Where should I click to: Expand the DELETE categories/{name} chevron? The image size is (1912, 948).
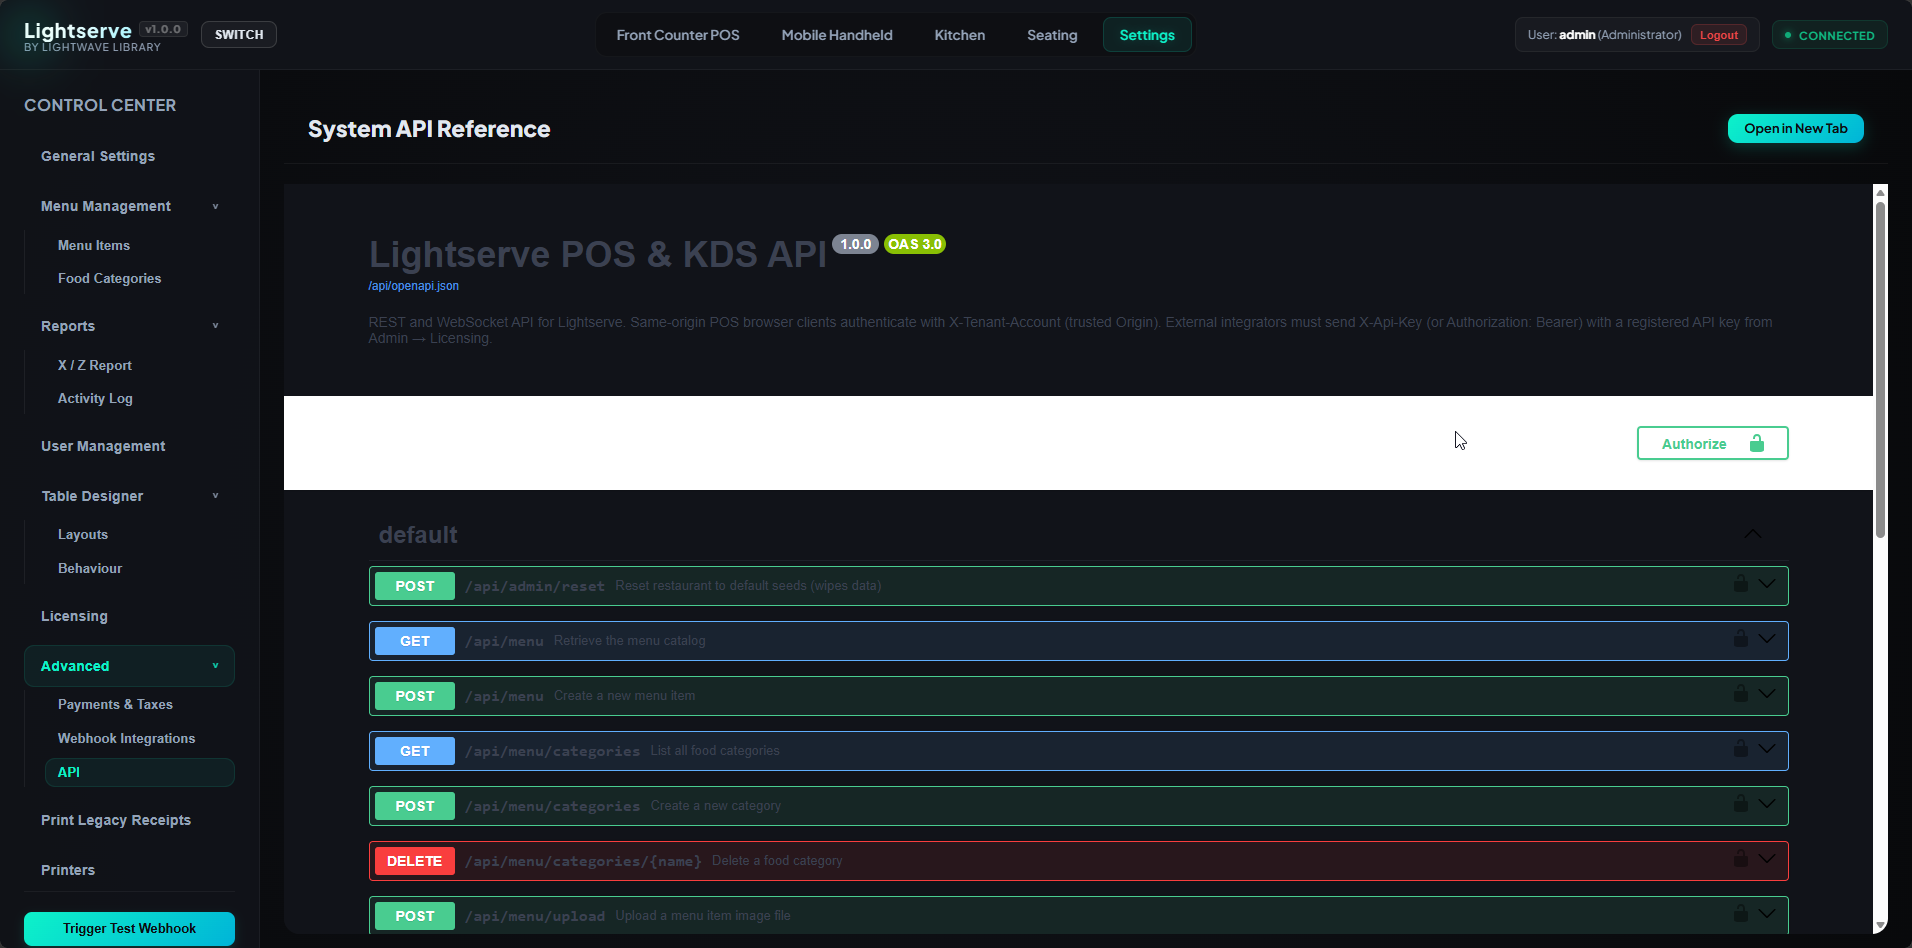pos(1767,859)
